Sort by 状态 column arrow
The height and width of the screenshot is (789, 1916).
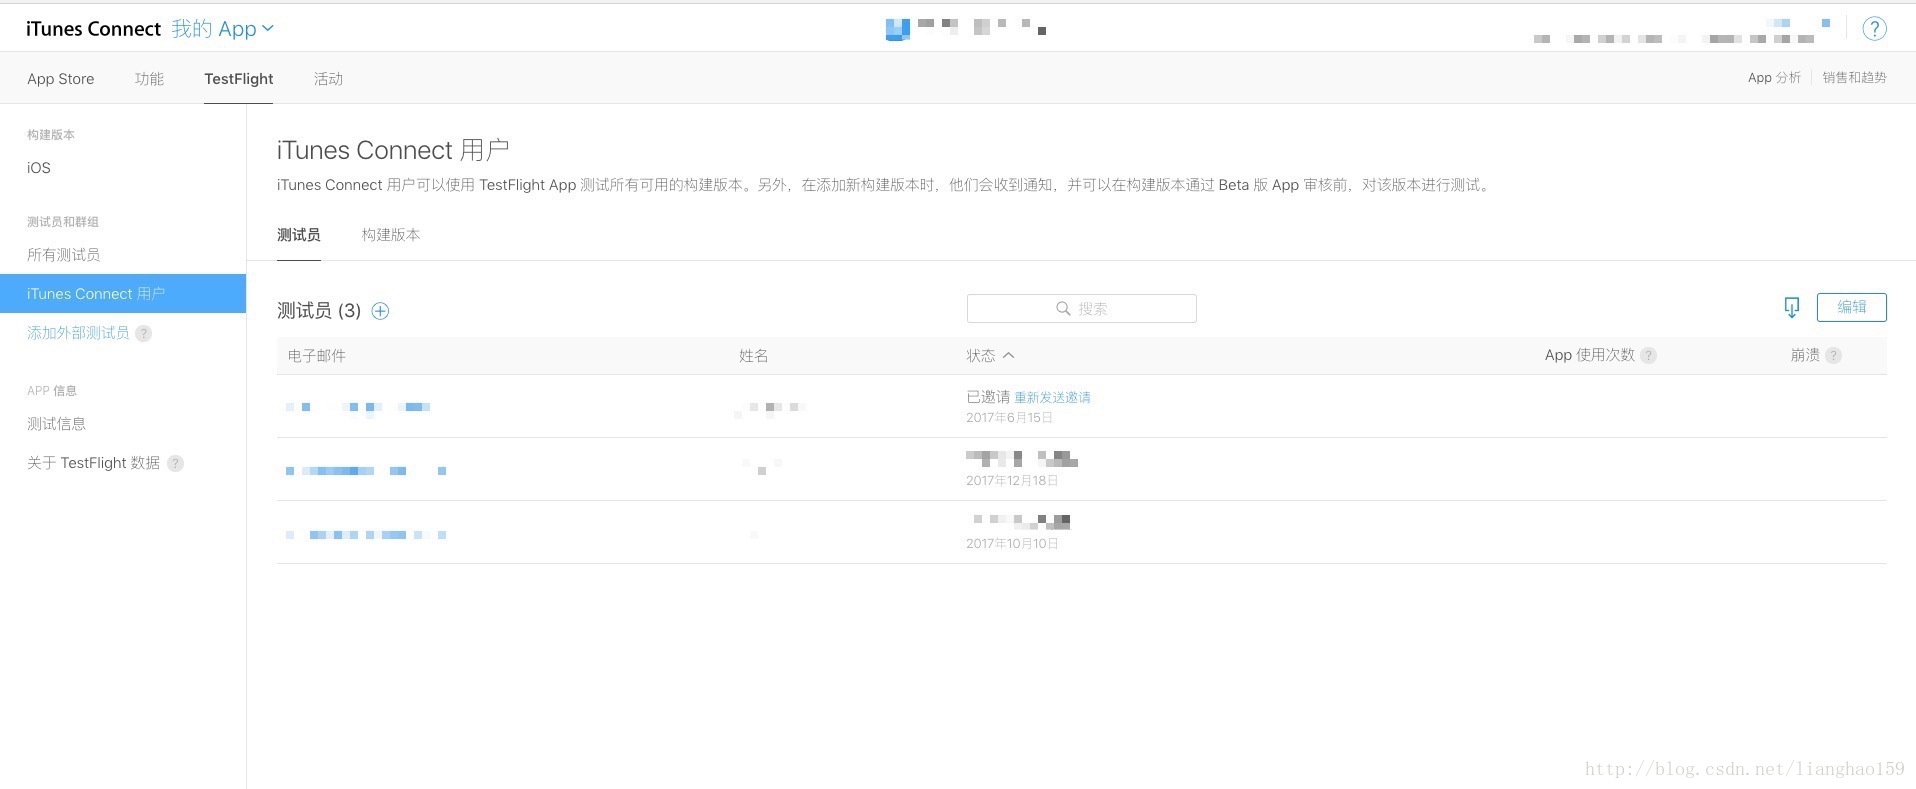(x=1008, y=356)
